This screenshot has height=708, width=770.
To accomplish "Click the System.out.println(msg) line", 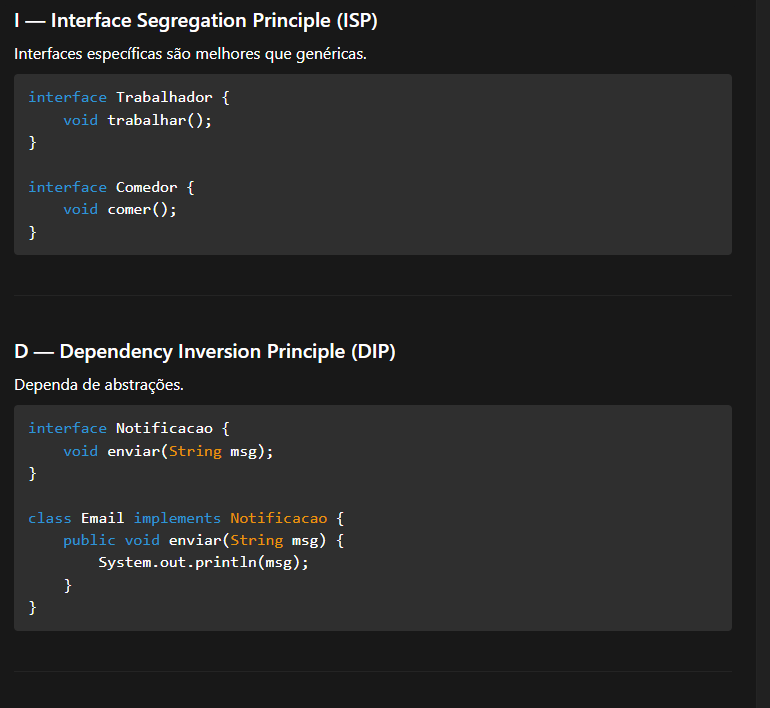I will point(203,562).
